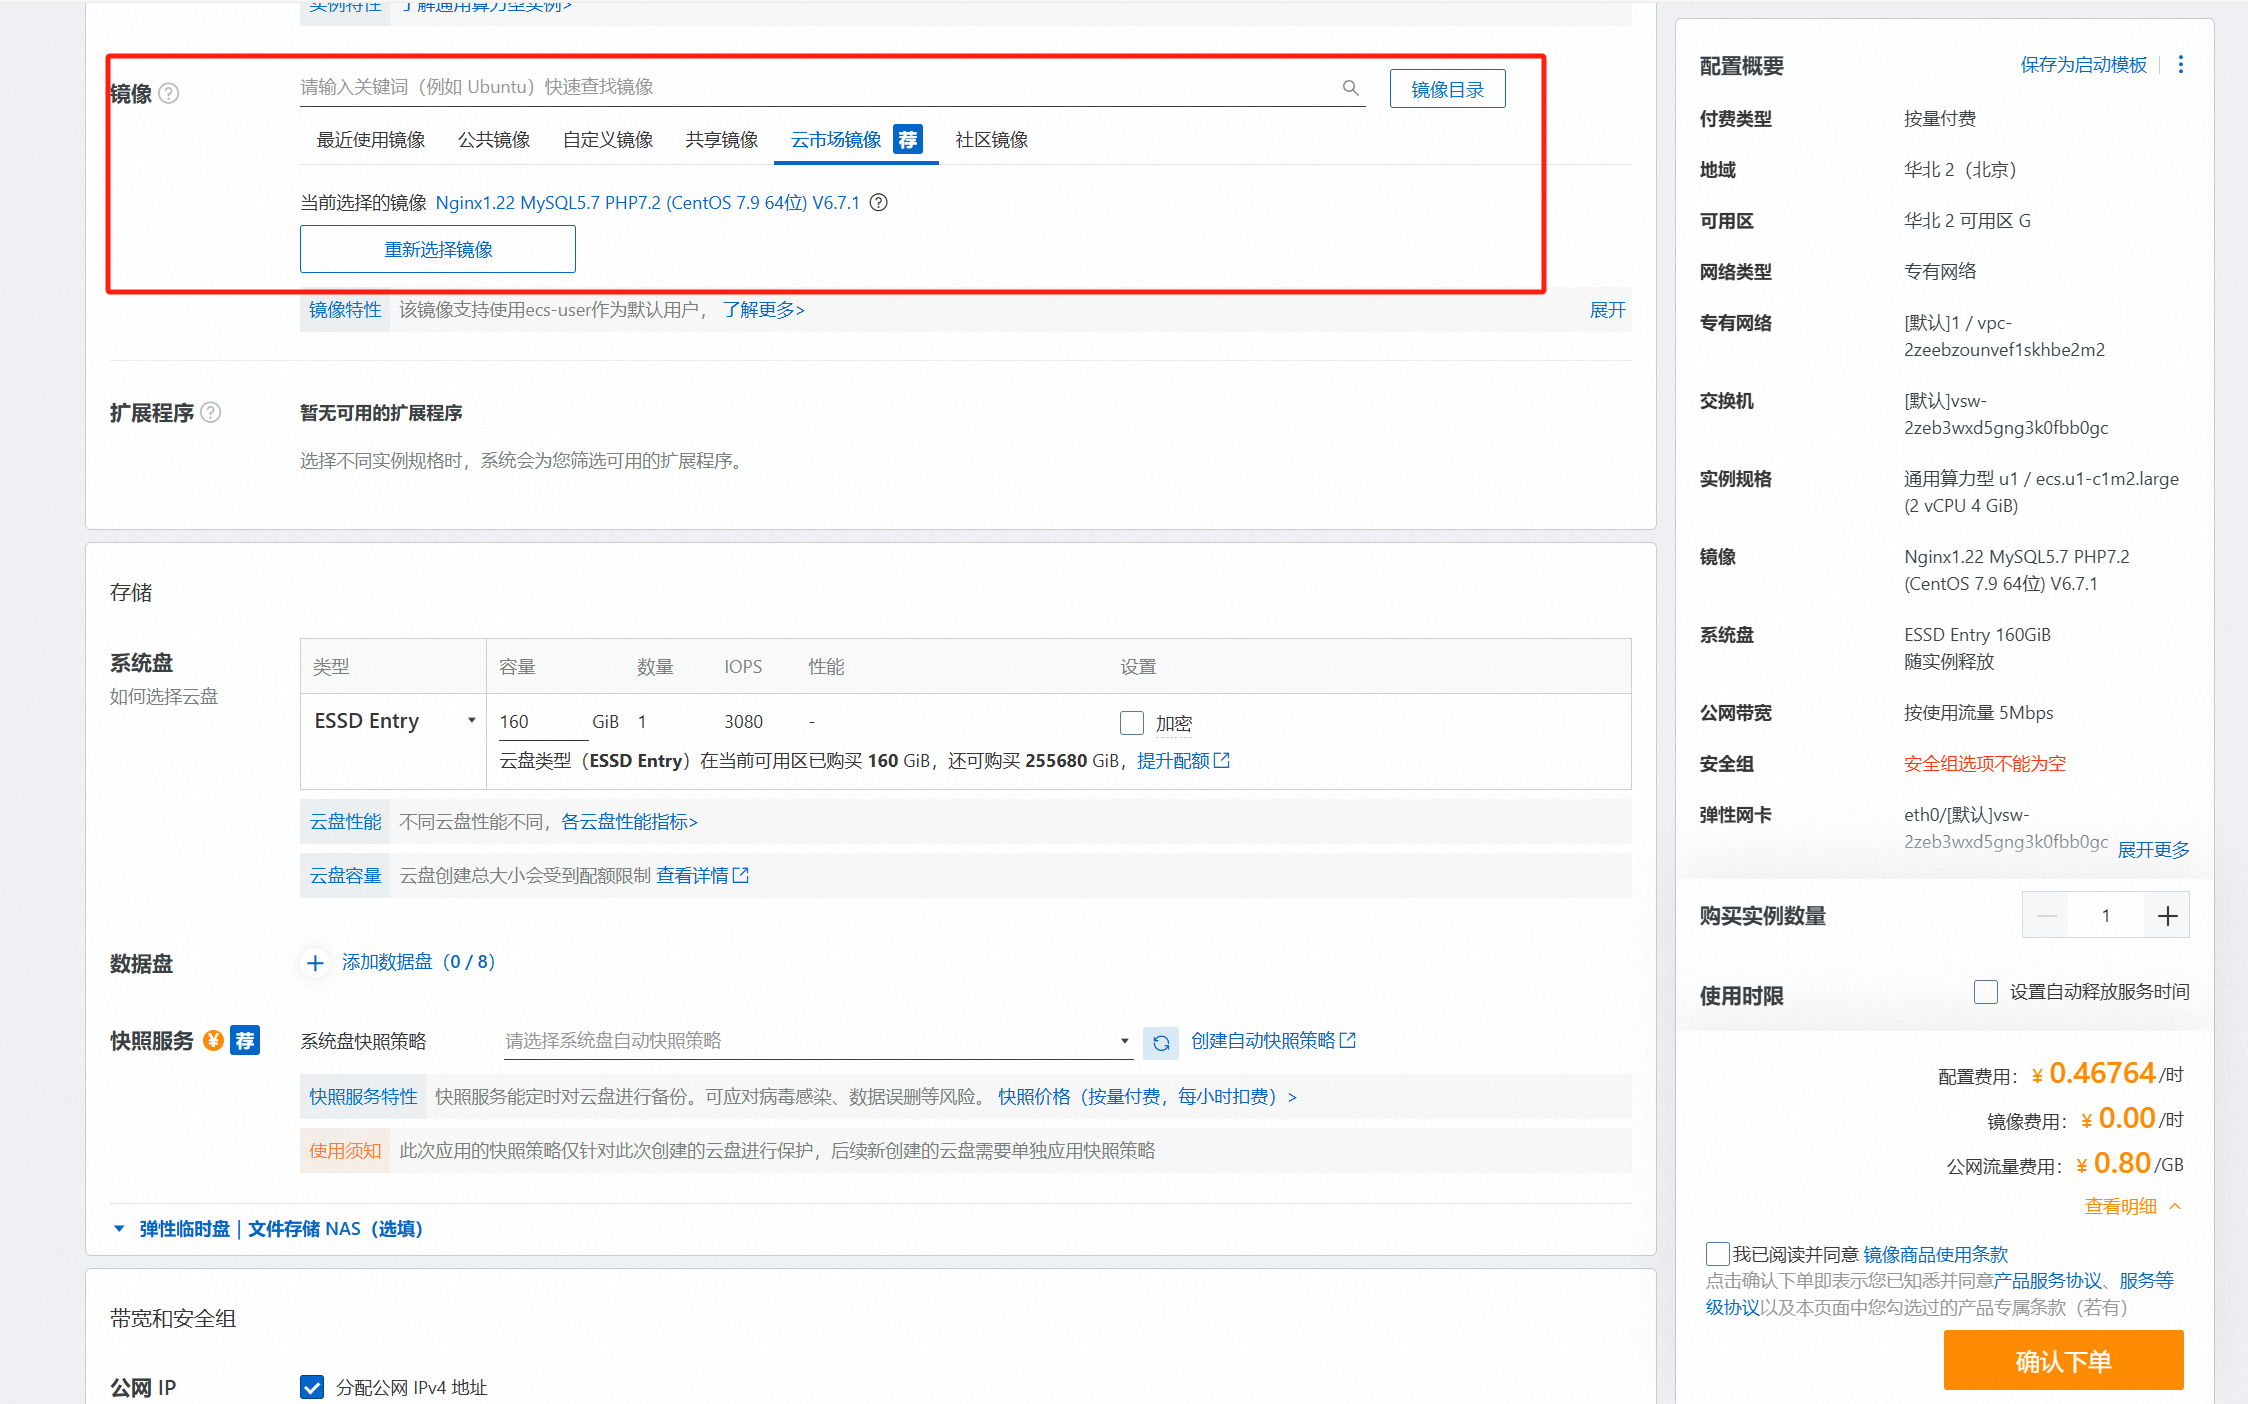Click help icon next to 镜像 label
The image size is (2248, 1404).
[169, 94]
